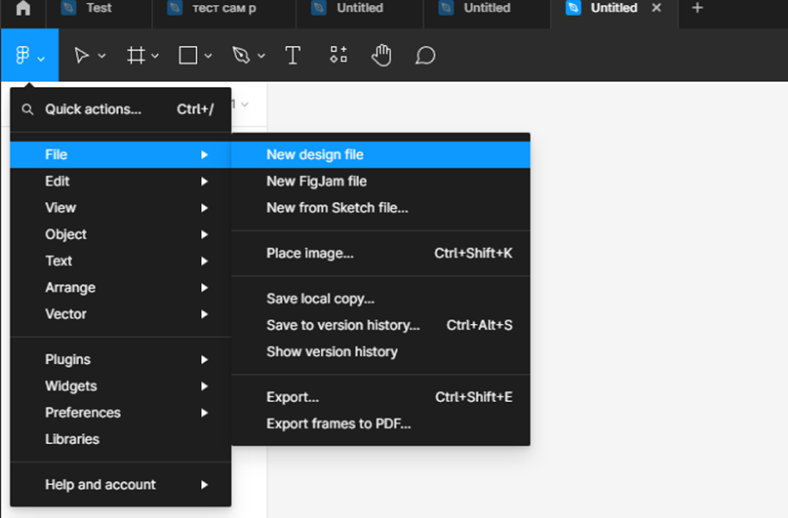This screenshot has height=518, width=788.
Task: Open the Widgets menu item
Action: 121,386
